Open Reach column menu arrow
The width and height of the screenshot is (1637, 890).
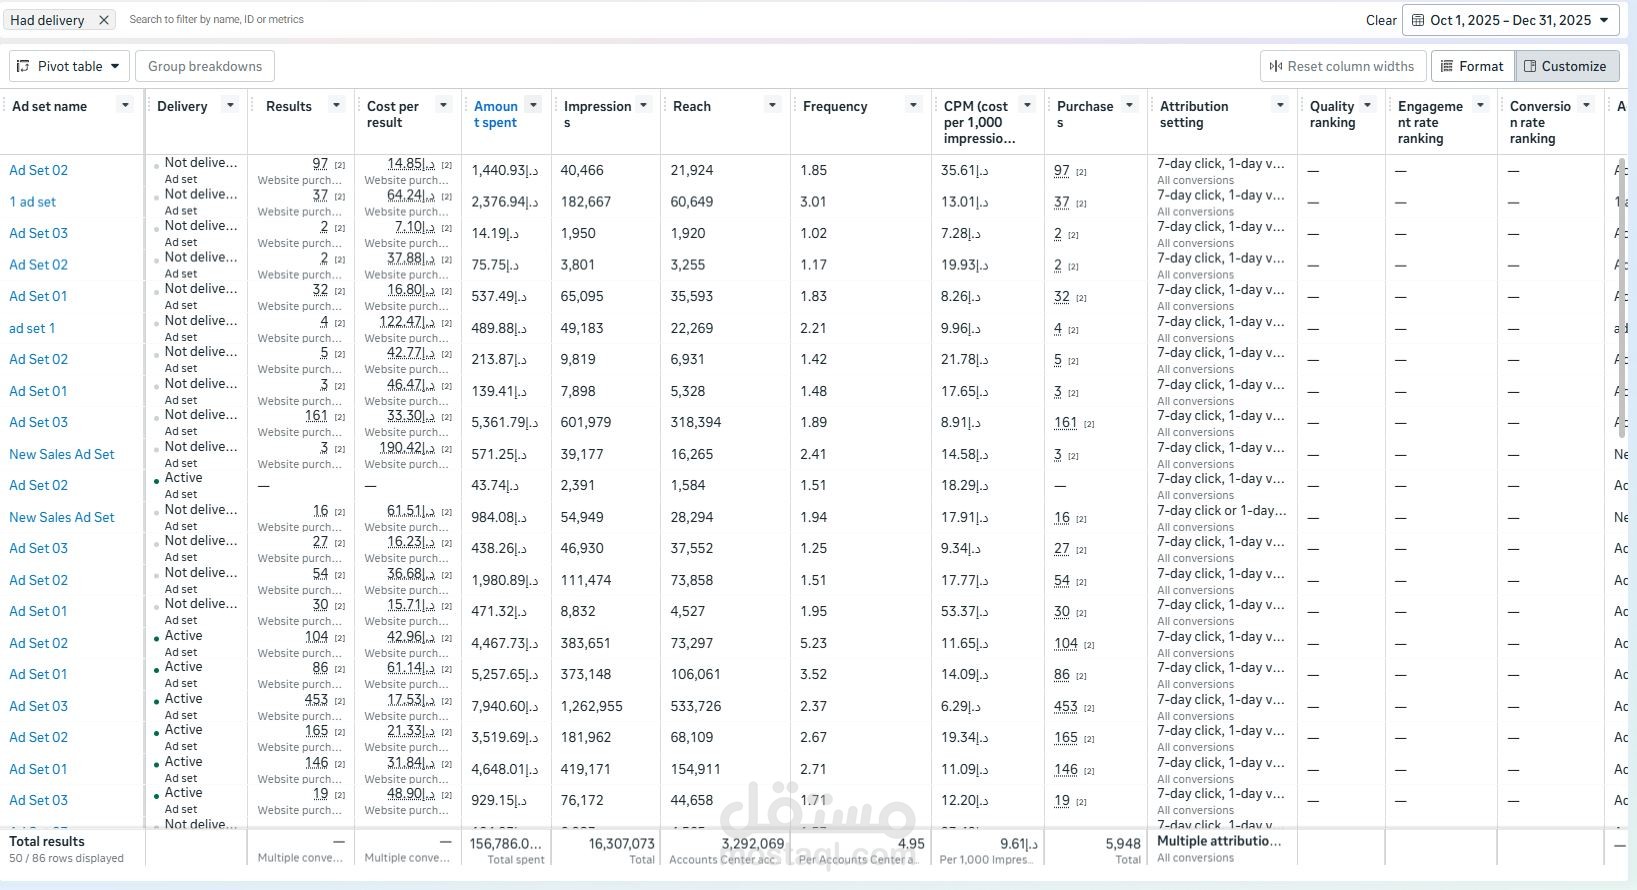coord(772,105)
